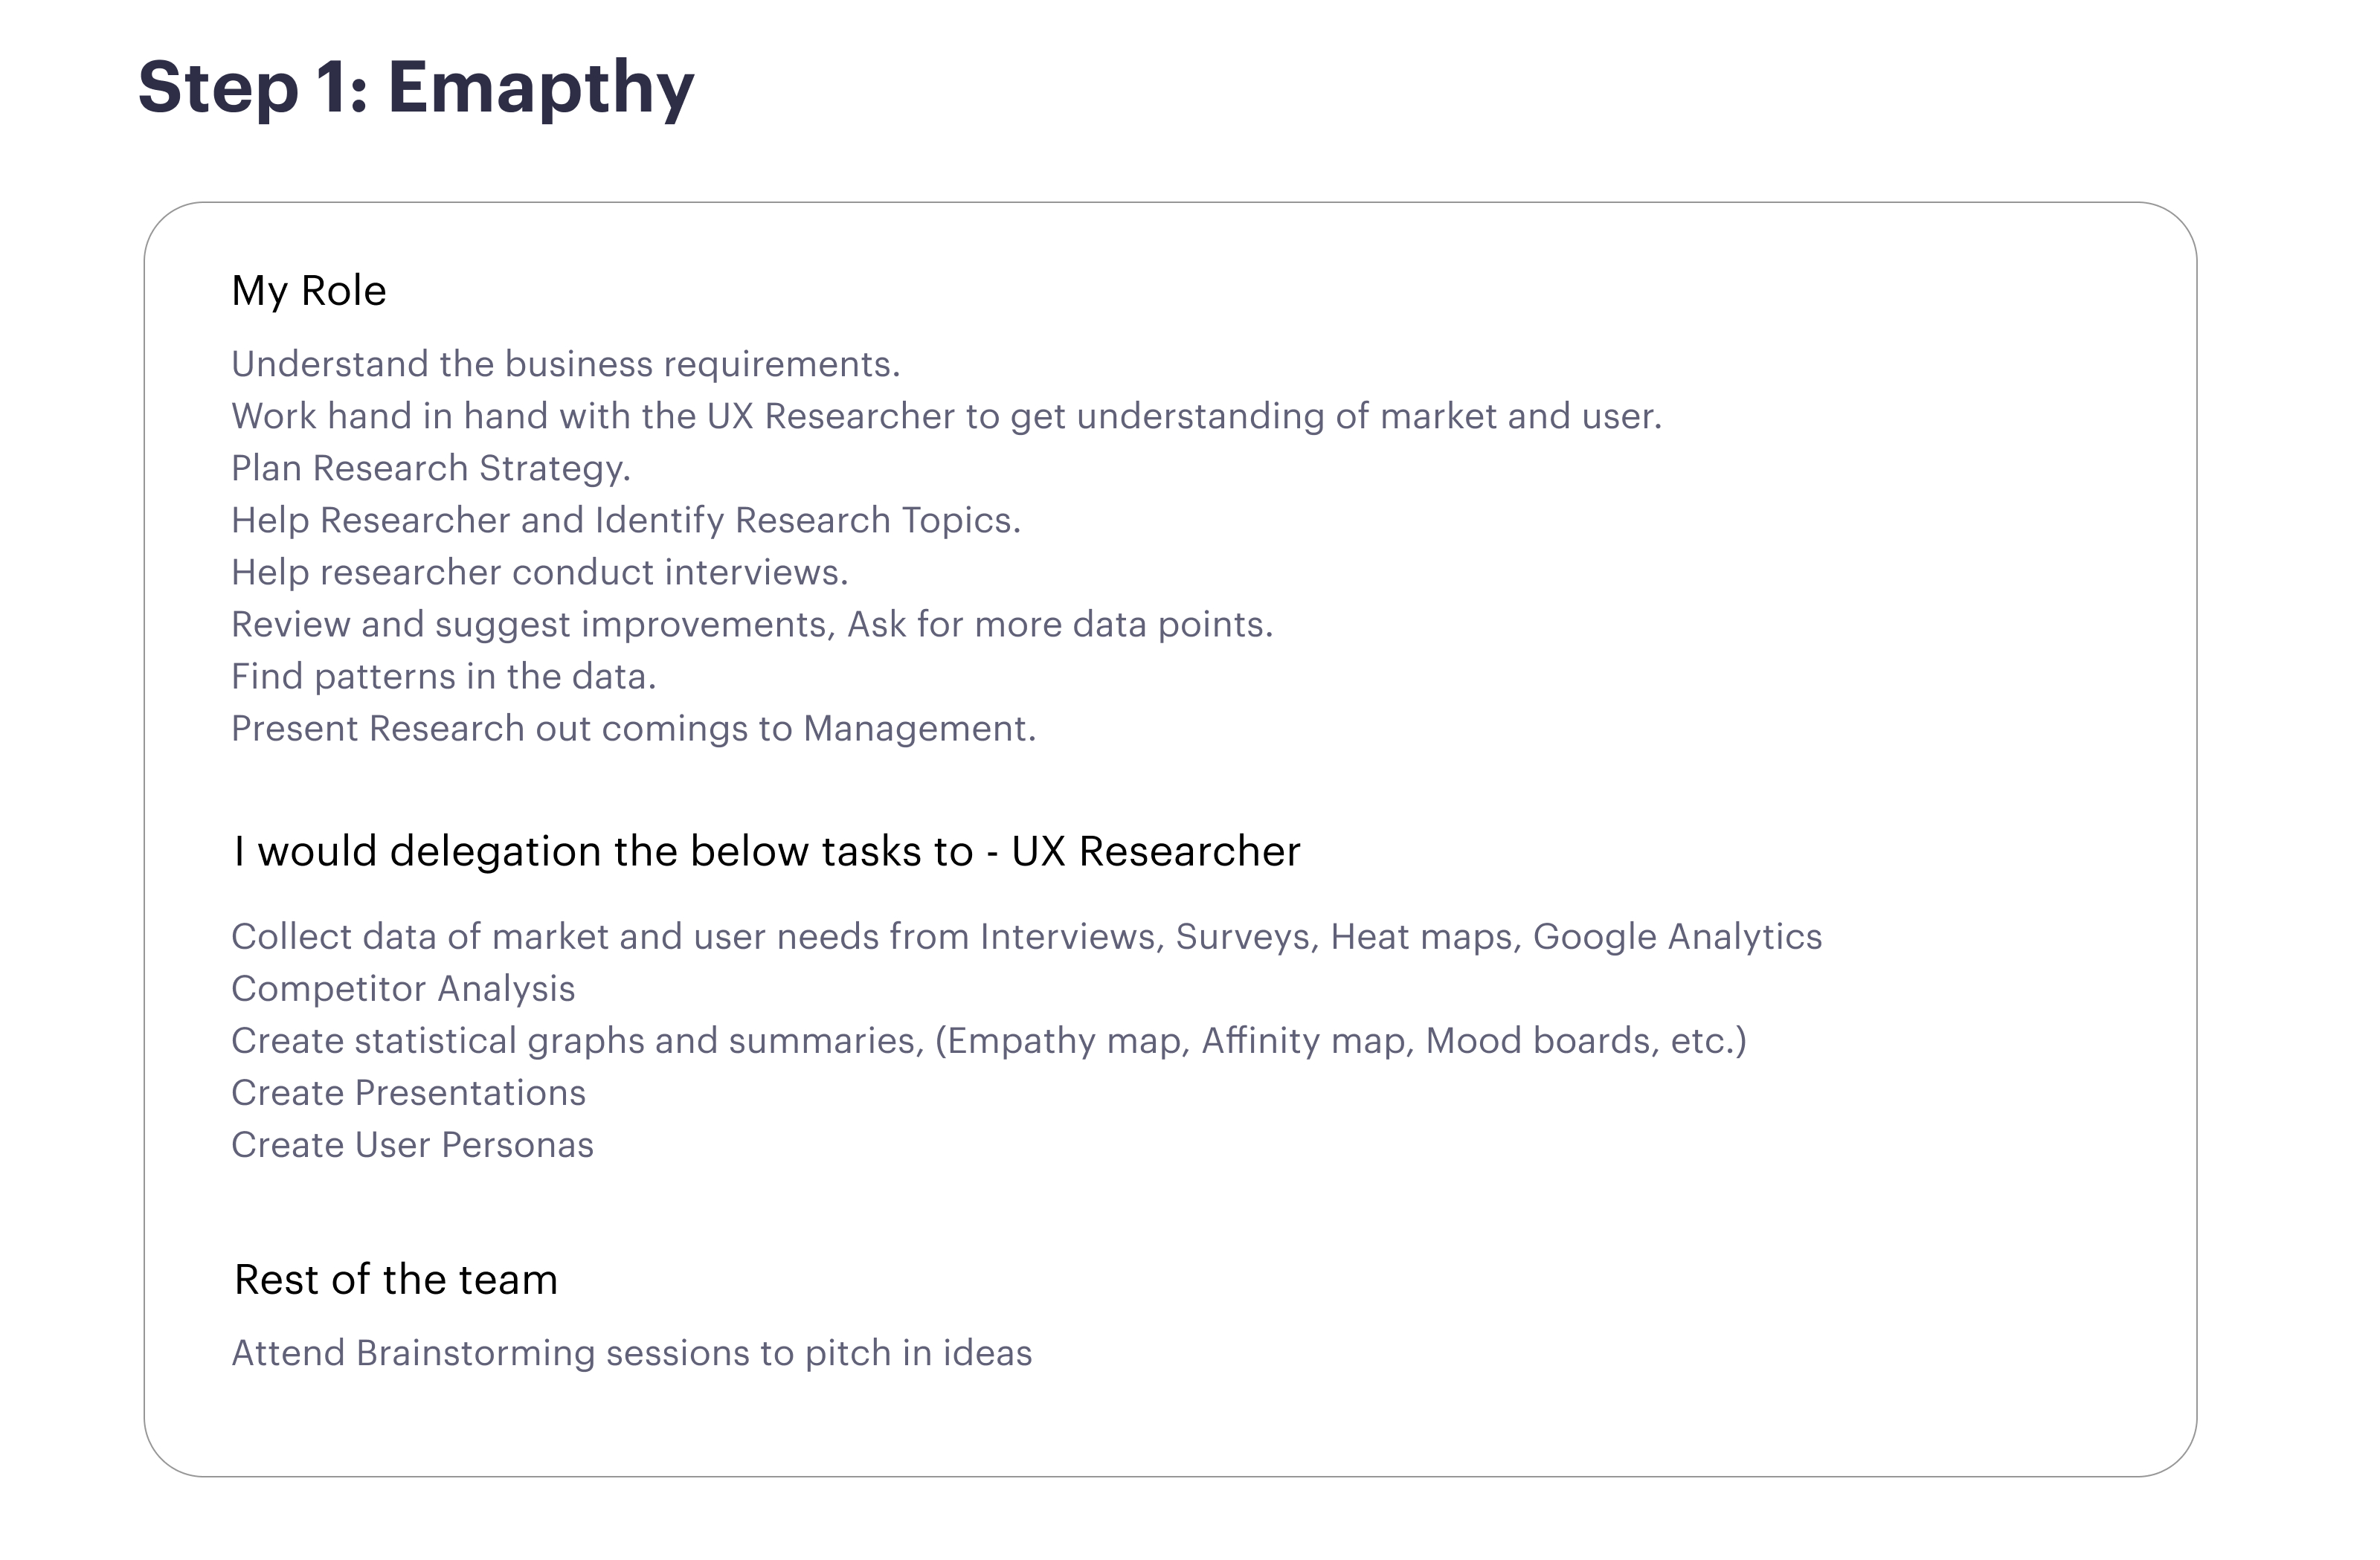Click the 'Competitor Analysis' item

coord(403,989)
